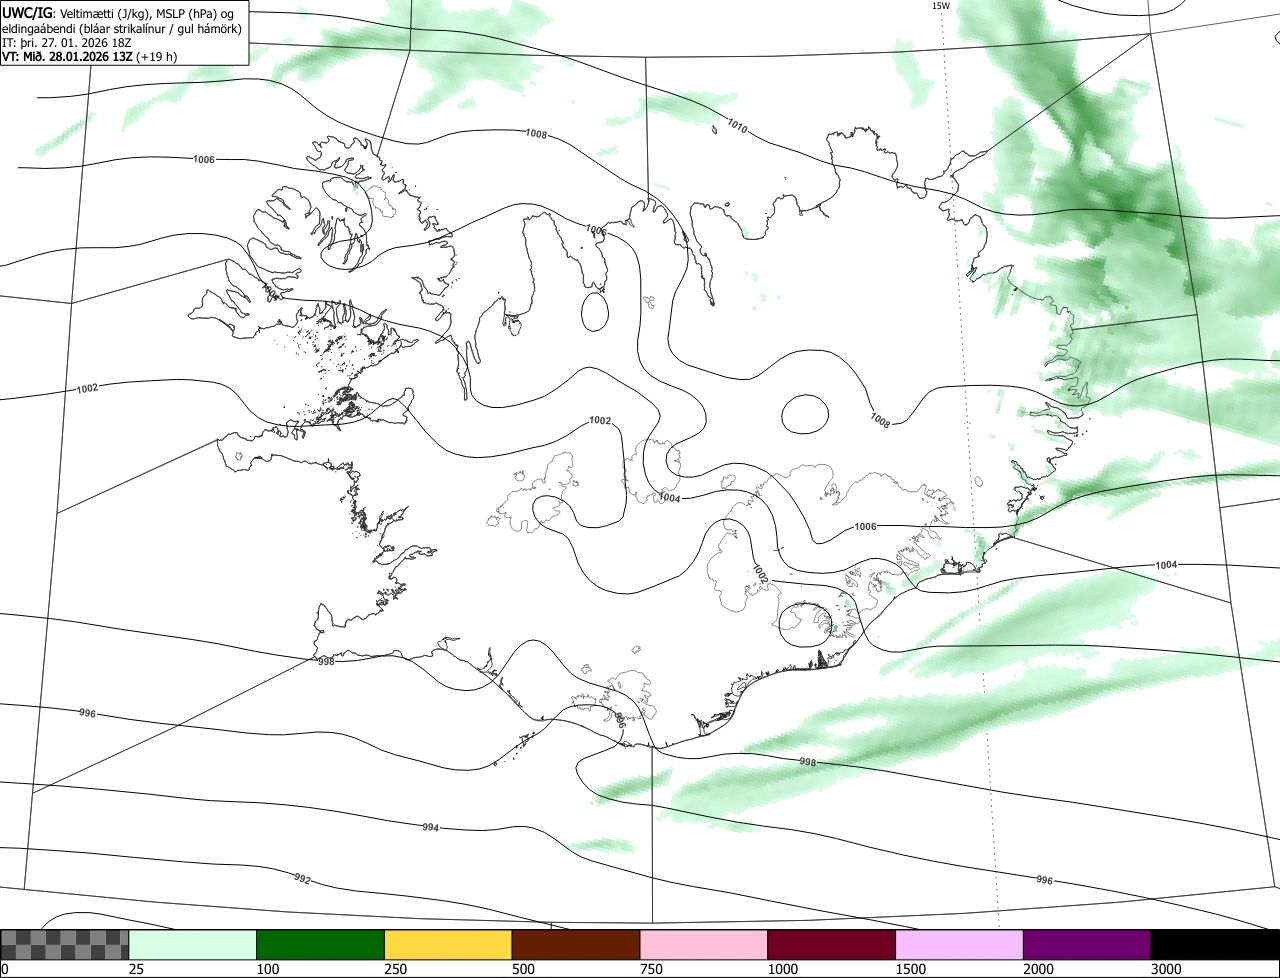Select the brown 500–750 legend swatch
Viewport: 1280px width, 978px height.
pos(576,944)
